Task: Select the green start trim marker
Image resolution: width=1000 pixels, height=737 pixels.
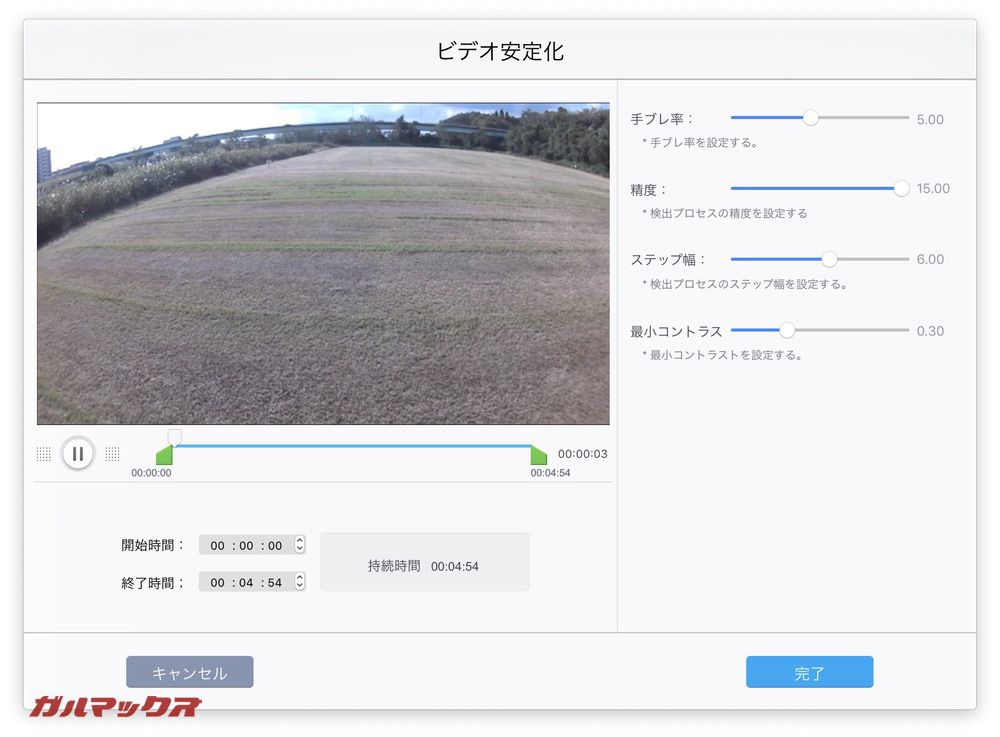Action: pos(165,456)
